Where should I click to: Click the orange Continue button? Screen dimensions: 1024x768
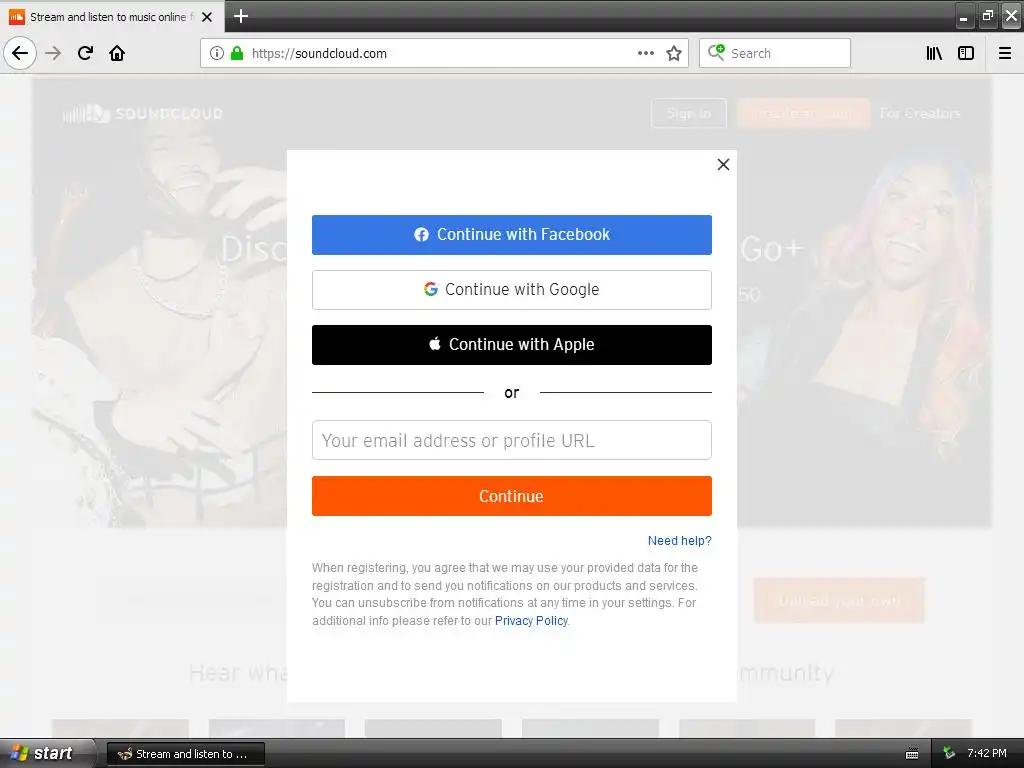511,496
